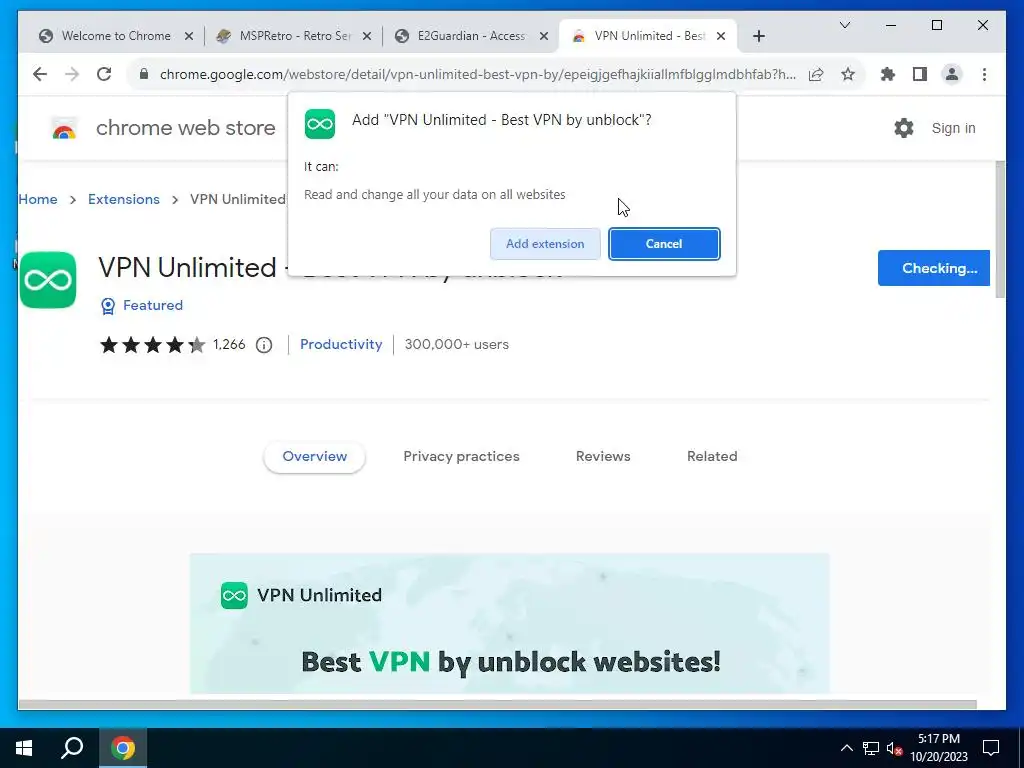Show hidden system tray icons
Screen dimensions: 1024x768
pyautogui.click(x=846, y=748)
